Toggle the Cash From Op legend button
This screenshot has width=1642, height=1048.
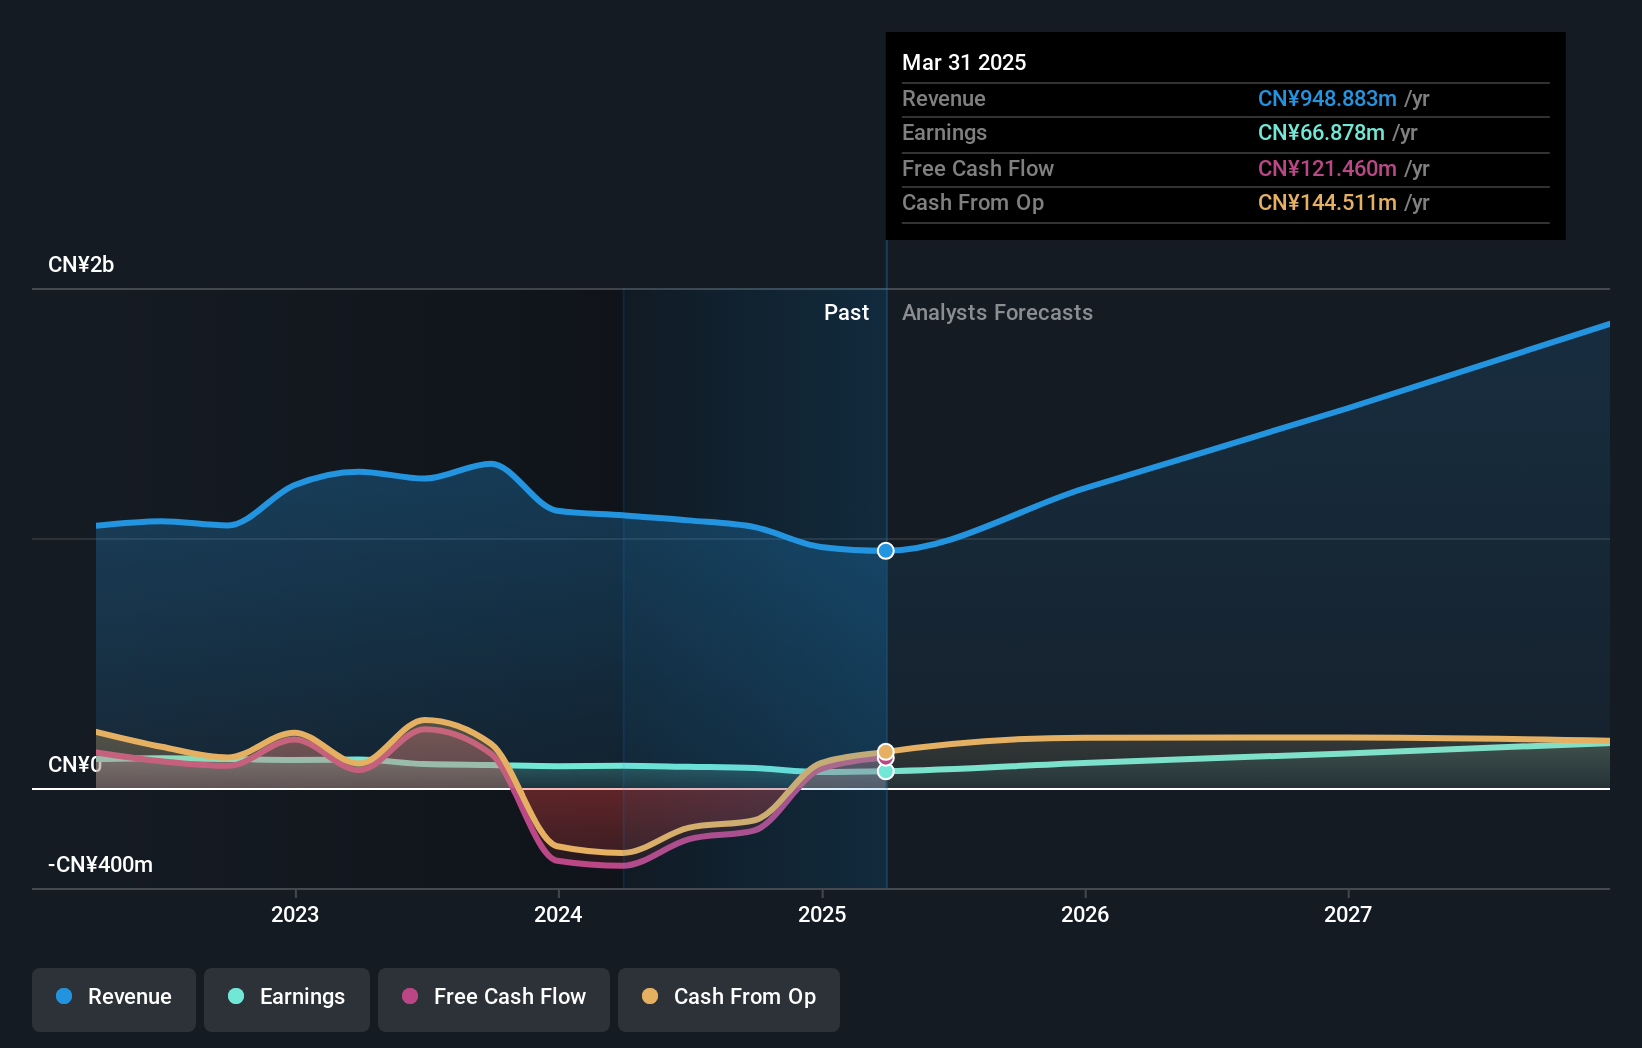click(x=729, y=999)
